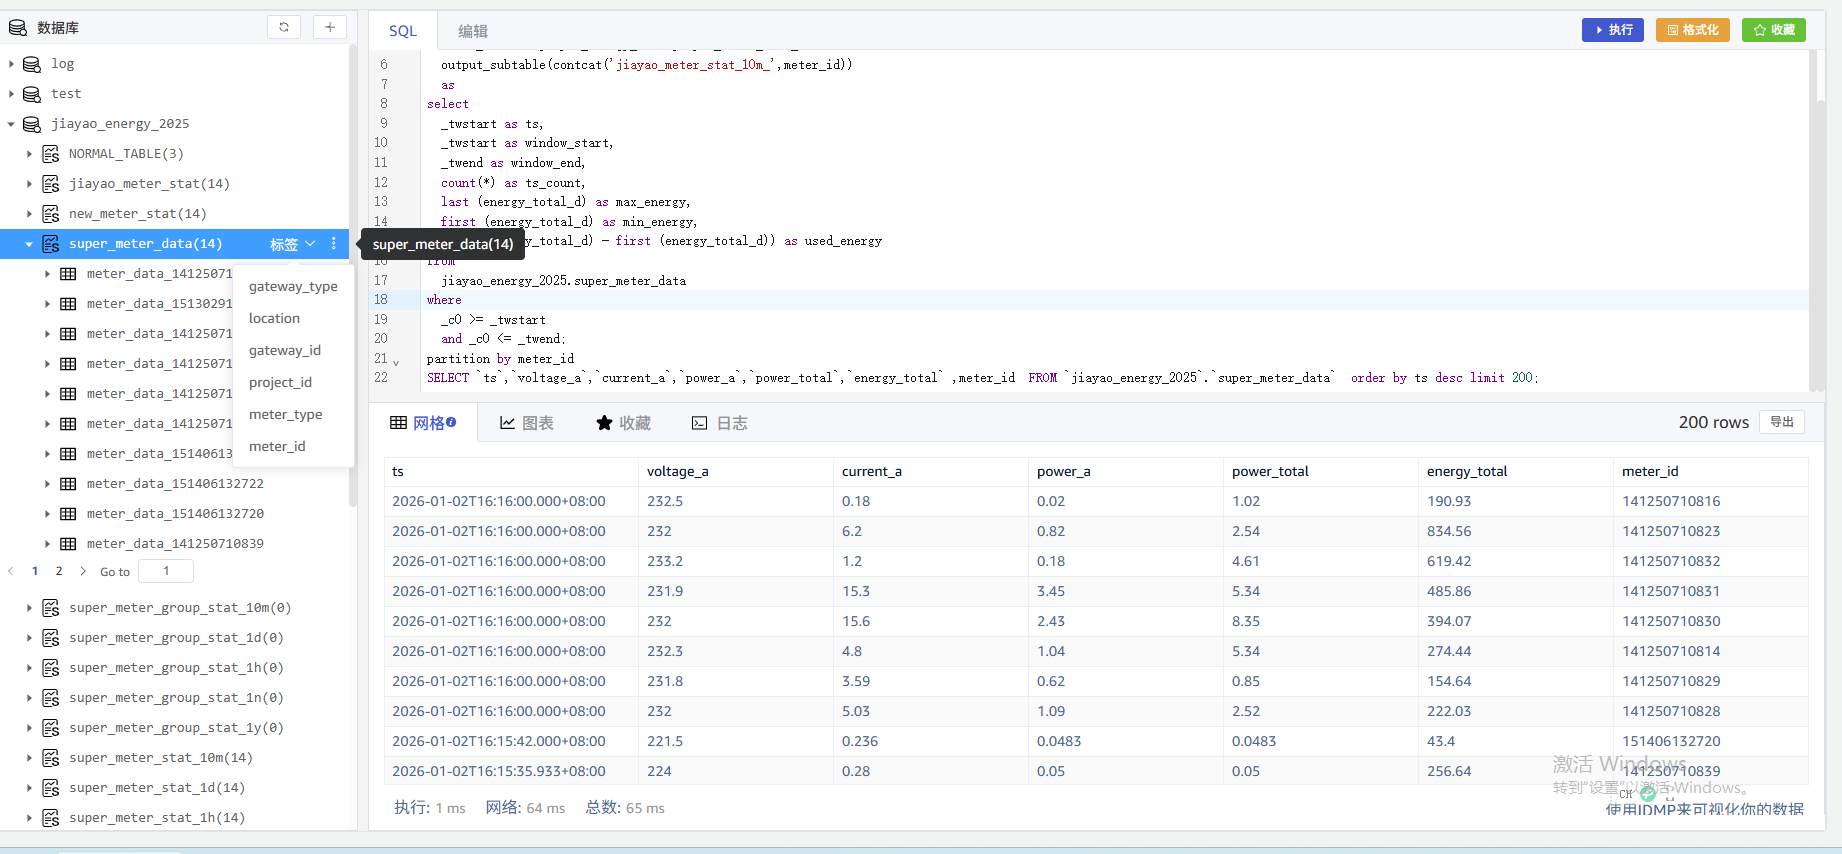This screenshot has width=1842, height=854.
Task: Select the location tag menu entry
Action: (x=274, y=318)
